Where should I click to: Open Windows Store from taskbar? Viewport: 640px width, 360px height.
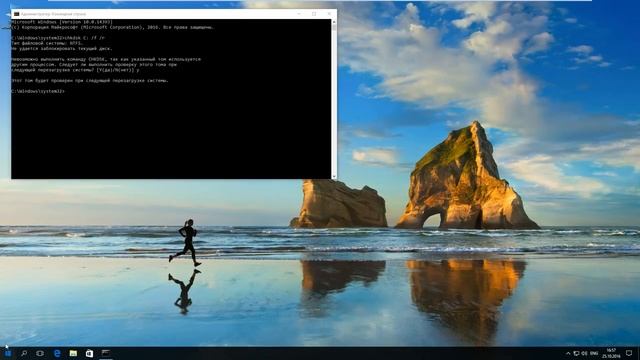click(x=89, y=353)
